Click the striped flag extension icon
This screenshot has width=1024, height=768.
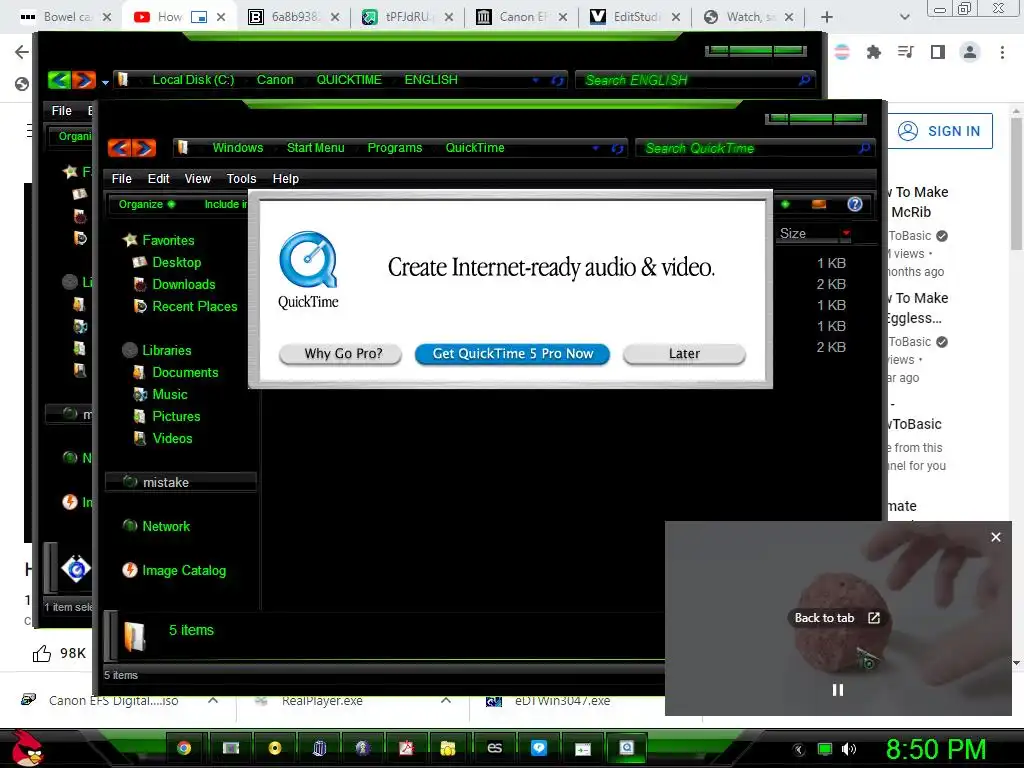pos(842,52)
